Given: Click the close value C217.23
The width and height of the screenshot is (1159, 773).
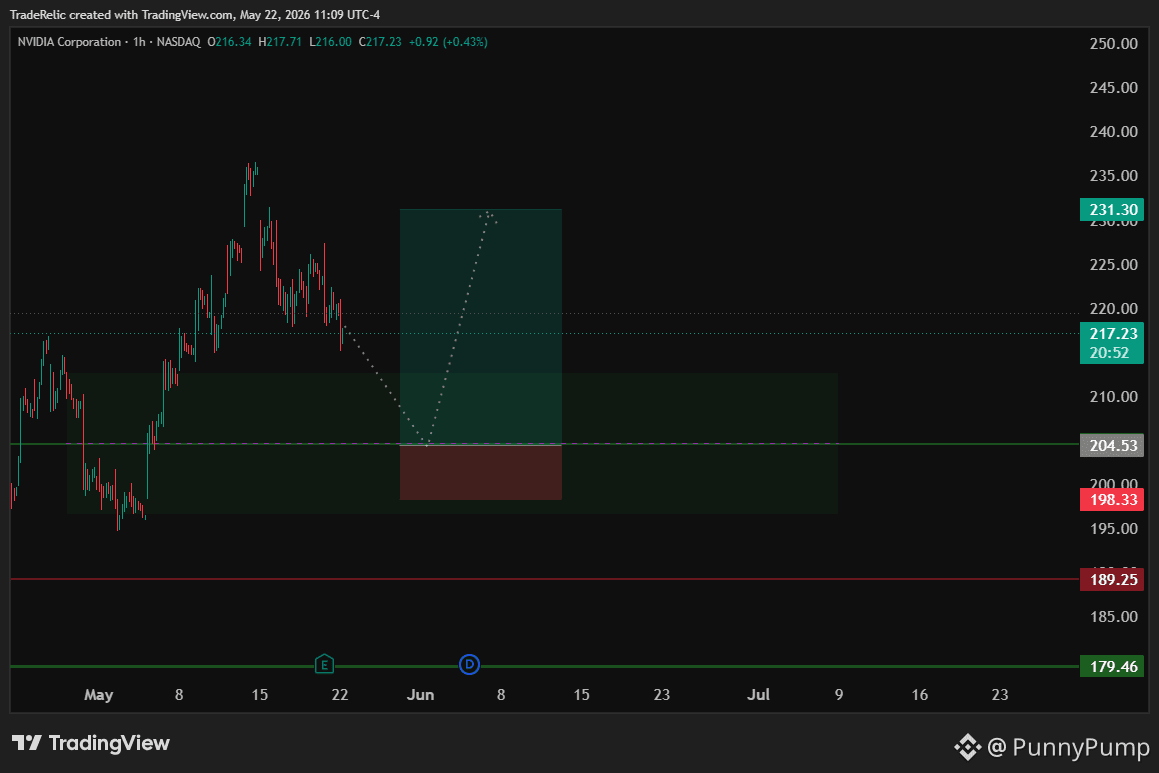Looking at the screenshot, I should (380, 42).
